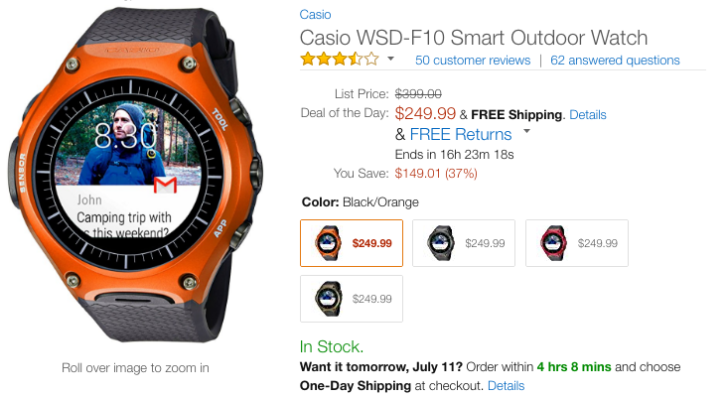Click the star rating icons
728x397 pixels.
[339, 59]
